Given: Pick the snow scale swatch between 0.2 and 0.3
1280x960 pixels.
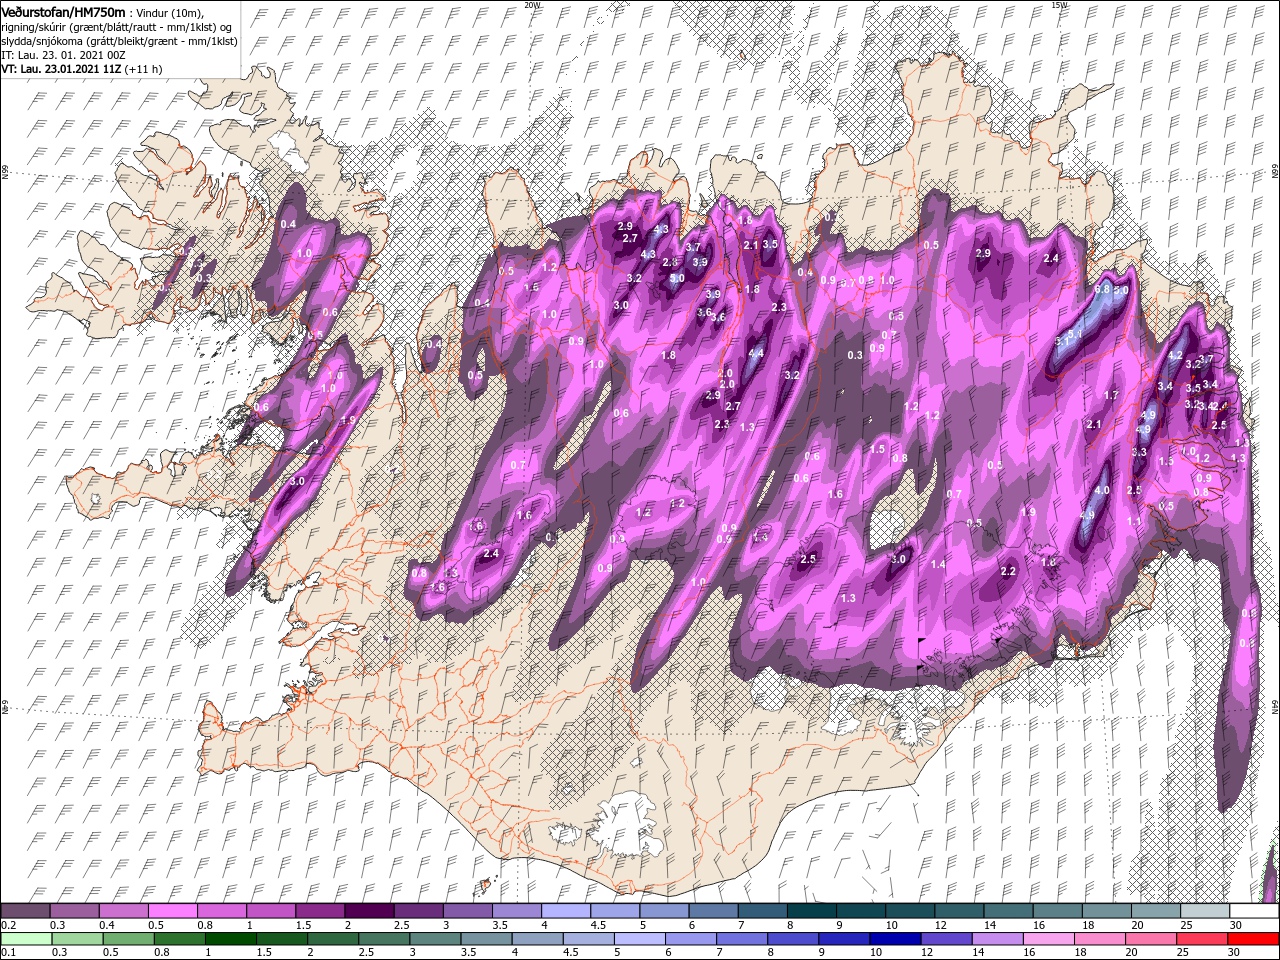Looking at the screenshot, I should [x=26, y=911].
